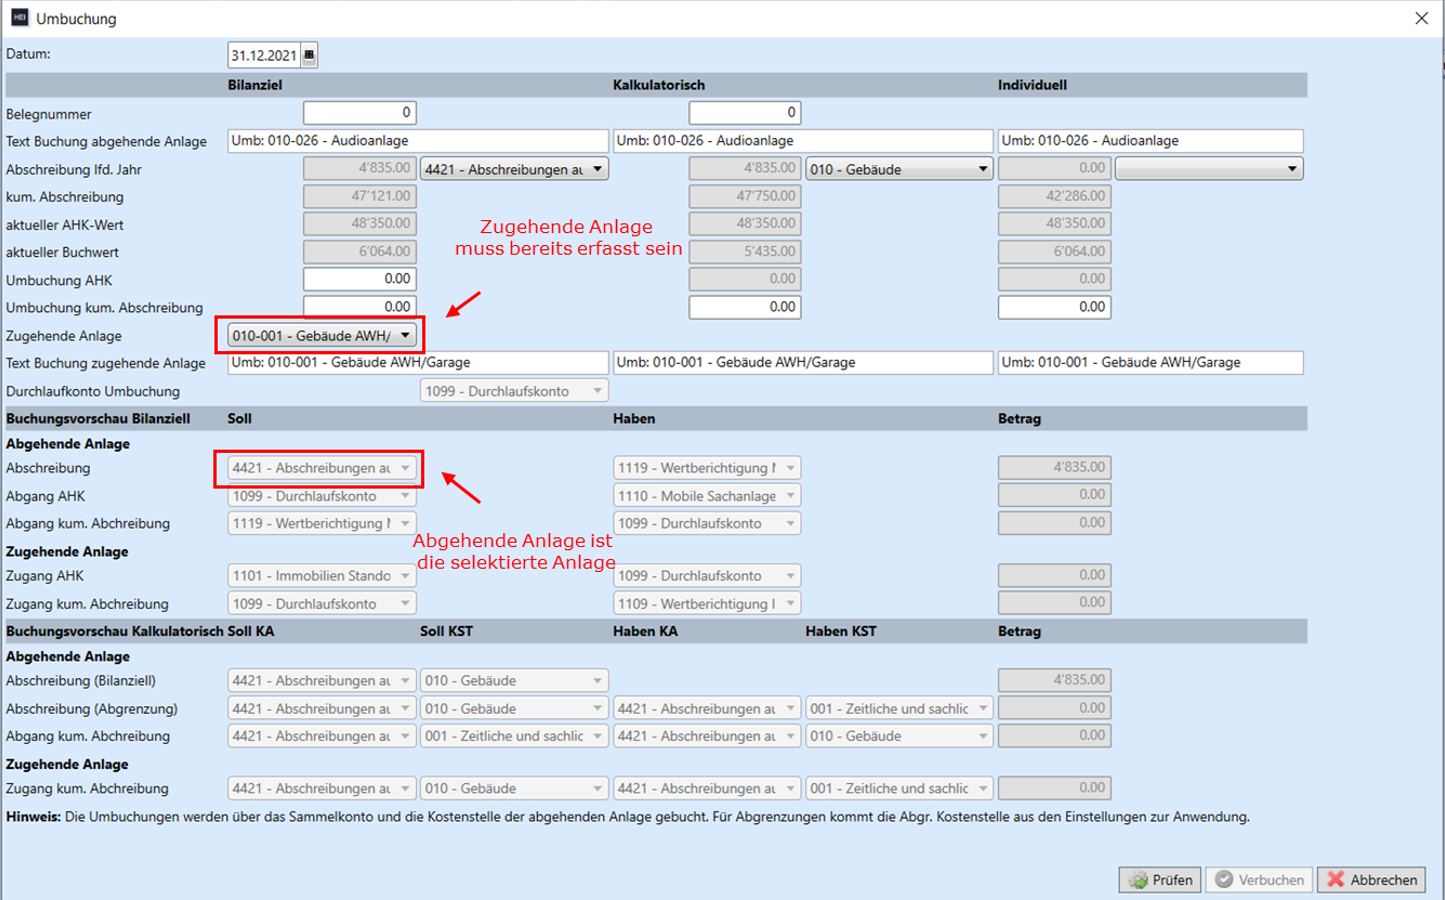
Task: Click the Kalkulatorisch Belegnummer input field
Action: tap(744, 113)
